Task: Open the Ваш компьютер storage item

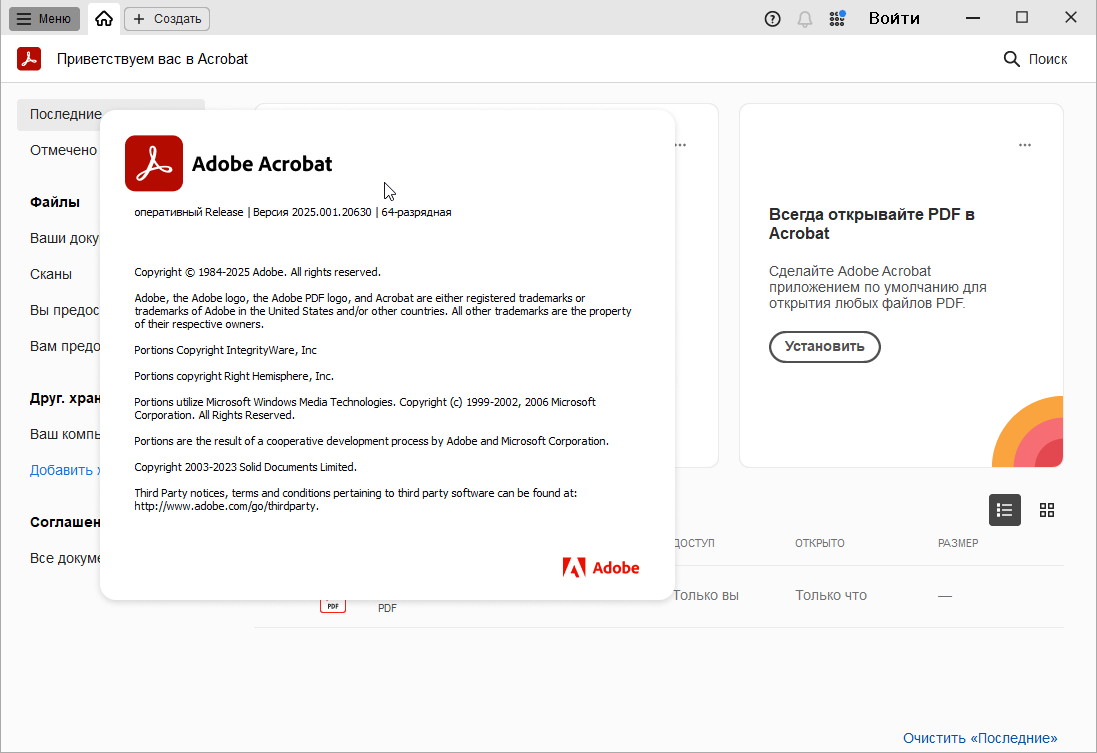Action: [x=65, y=434]
